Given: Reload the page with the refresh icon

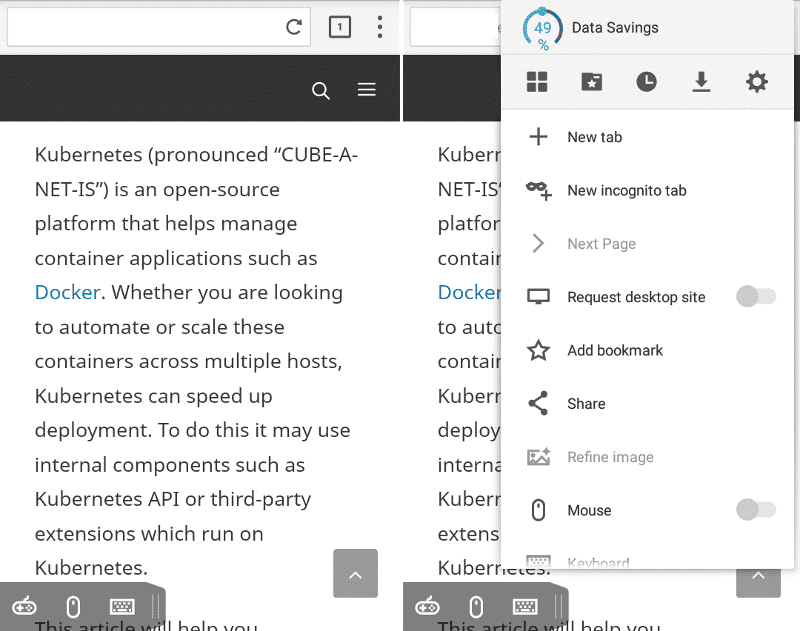Looking at the screenshot, I should pyautogui.click(x=294, y=27).
